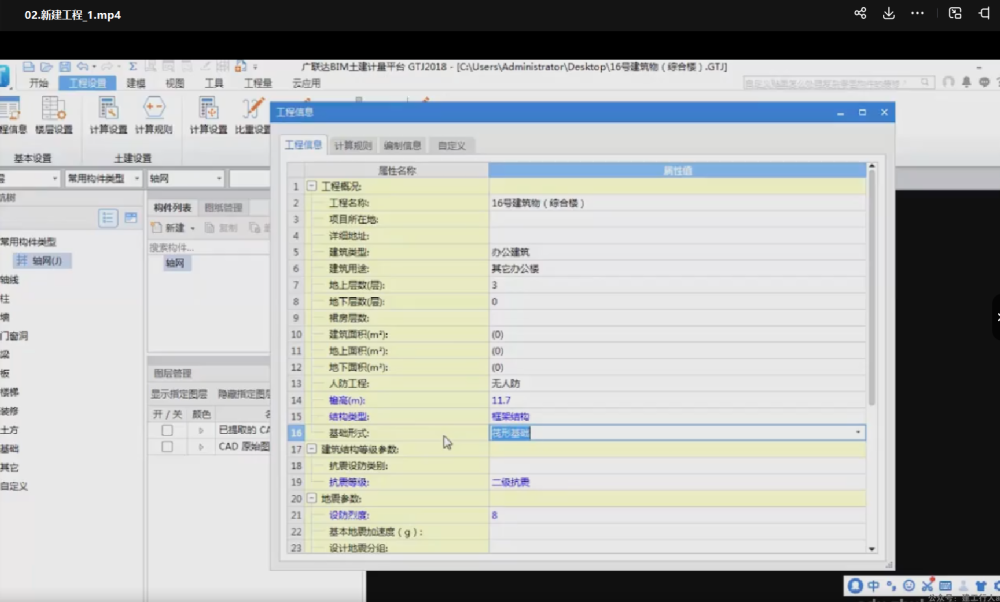Open 计算设置 in the 土建设置 group

(x=108, y=116)
